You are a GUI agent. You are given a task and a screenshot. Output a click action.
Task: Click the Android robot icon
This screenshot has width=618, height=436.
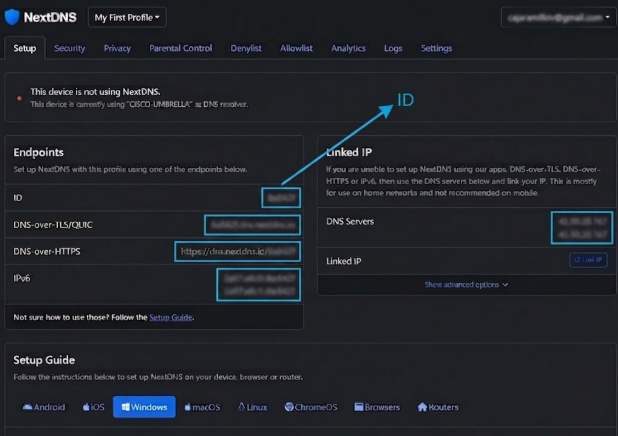pos(27,407)
